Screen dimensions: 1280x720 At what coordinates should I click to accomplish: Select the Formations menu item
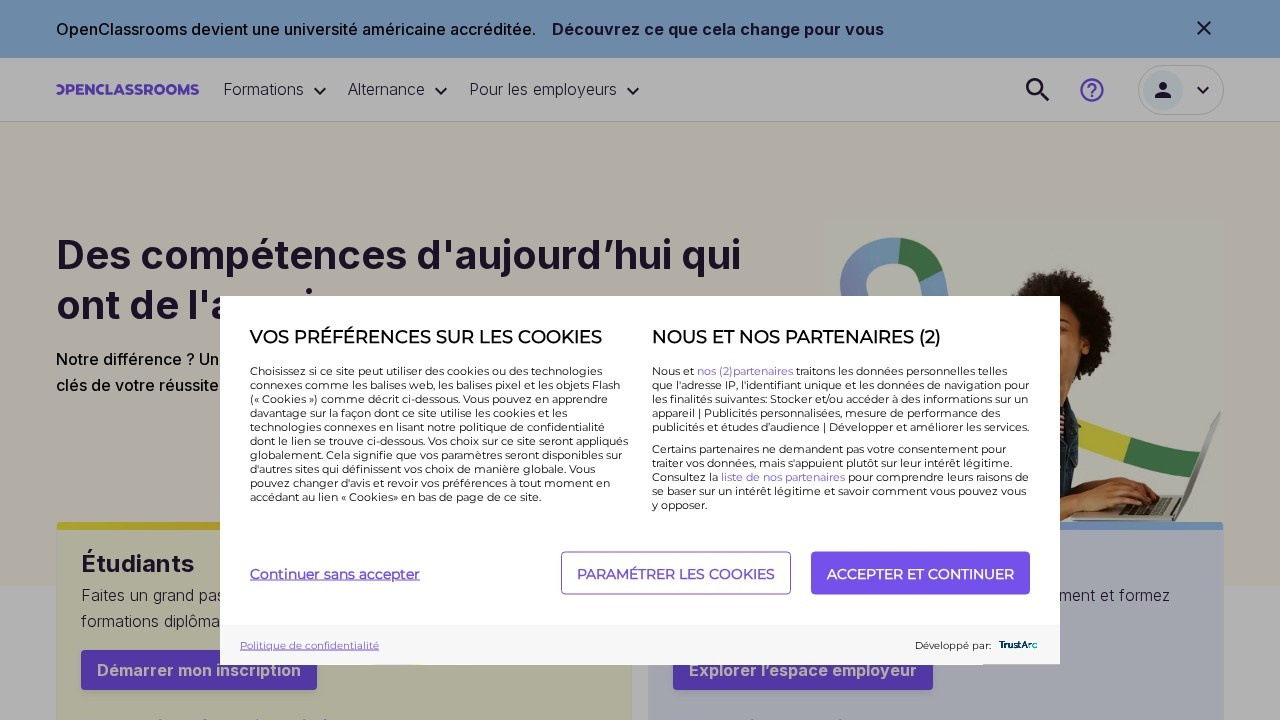pyautogui.click(x=264, y=90)
